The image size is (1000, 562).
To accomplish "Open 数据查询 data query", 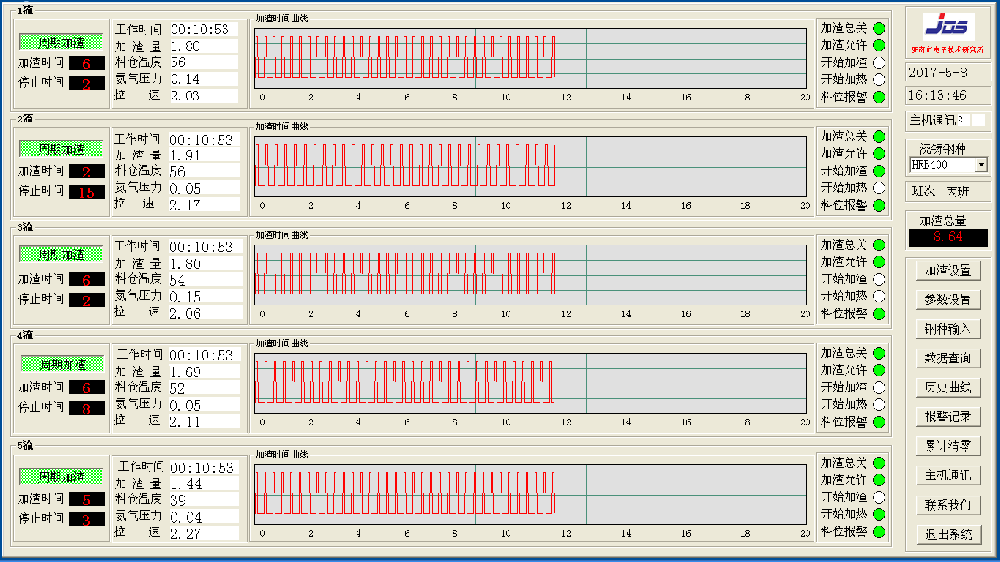I will coord(948,358).
